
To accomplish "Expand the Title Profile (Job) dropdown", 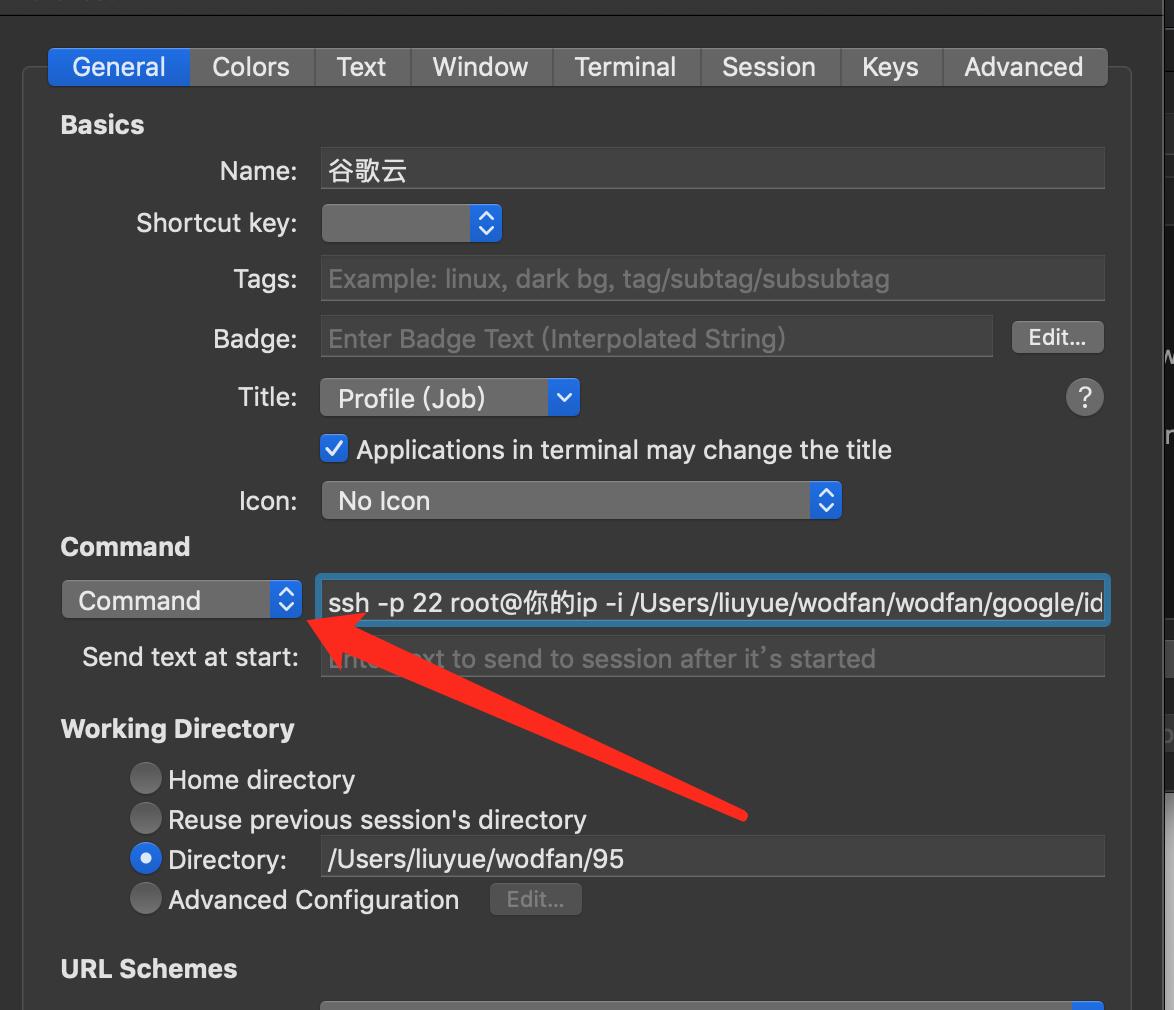I will tap(449, 398).
